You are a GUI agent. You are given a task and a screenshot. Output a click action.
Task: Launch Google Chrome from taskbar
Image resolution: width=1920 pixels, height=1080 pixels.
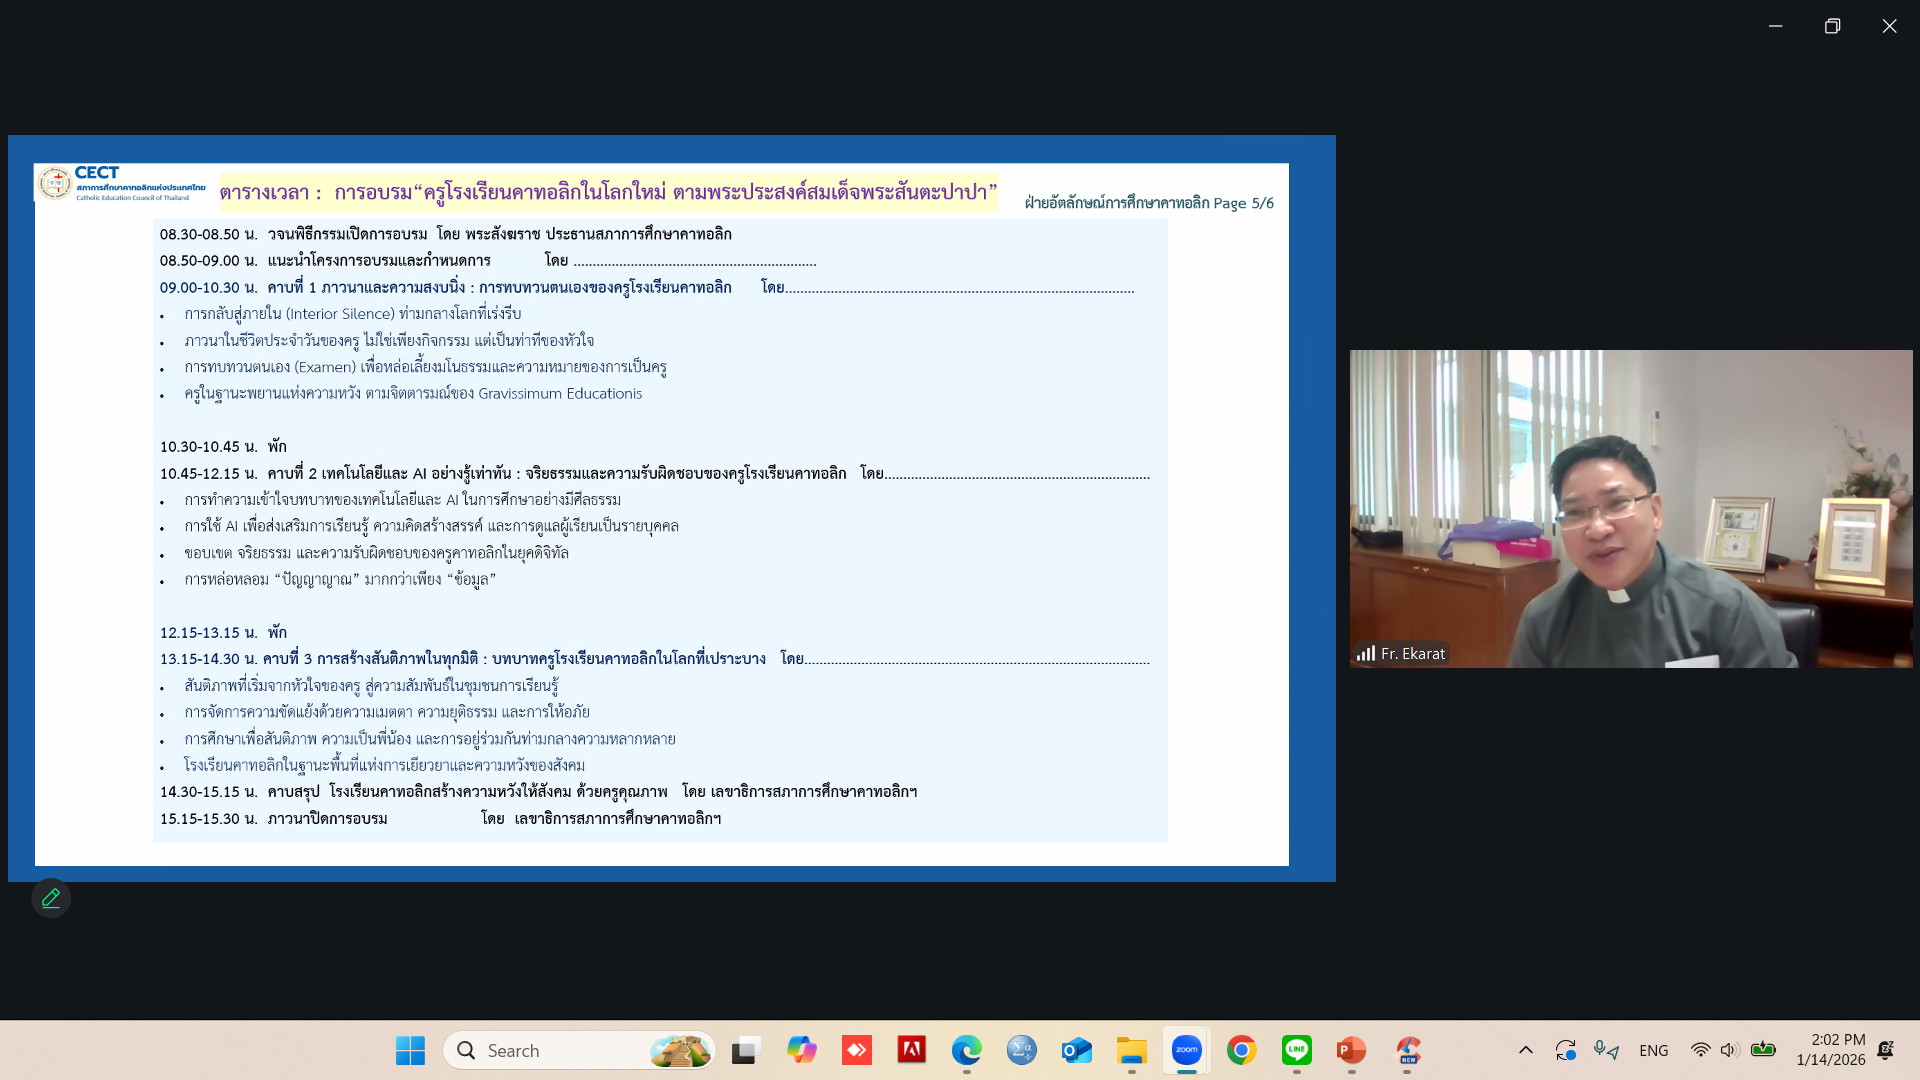(1241, 1050)
